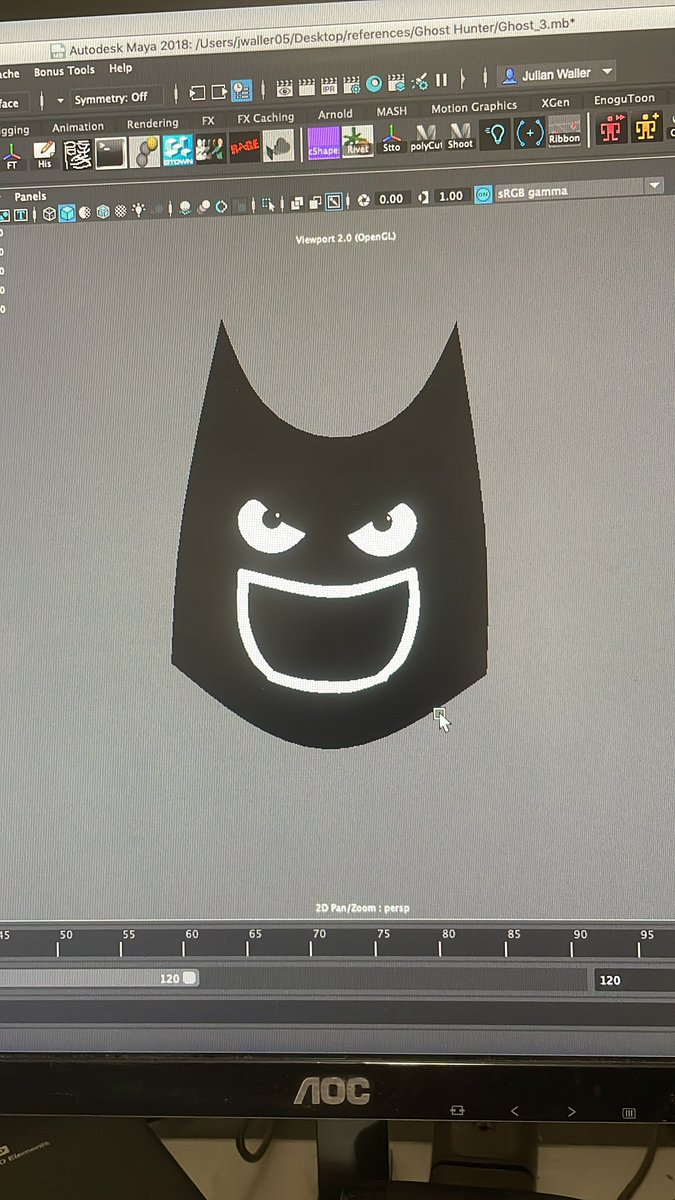This screenshot has width=675, height=1200.
Task: Click the yellow robot rig shelf icon
Action: coord(648,128)
